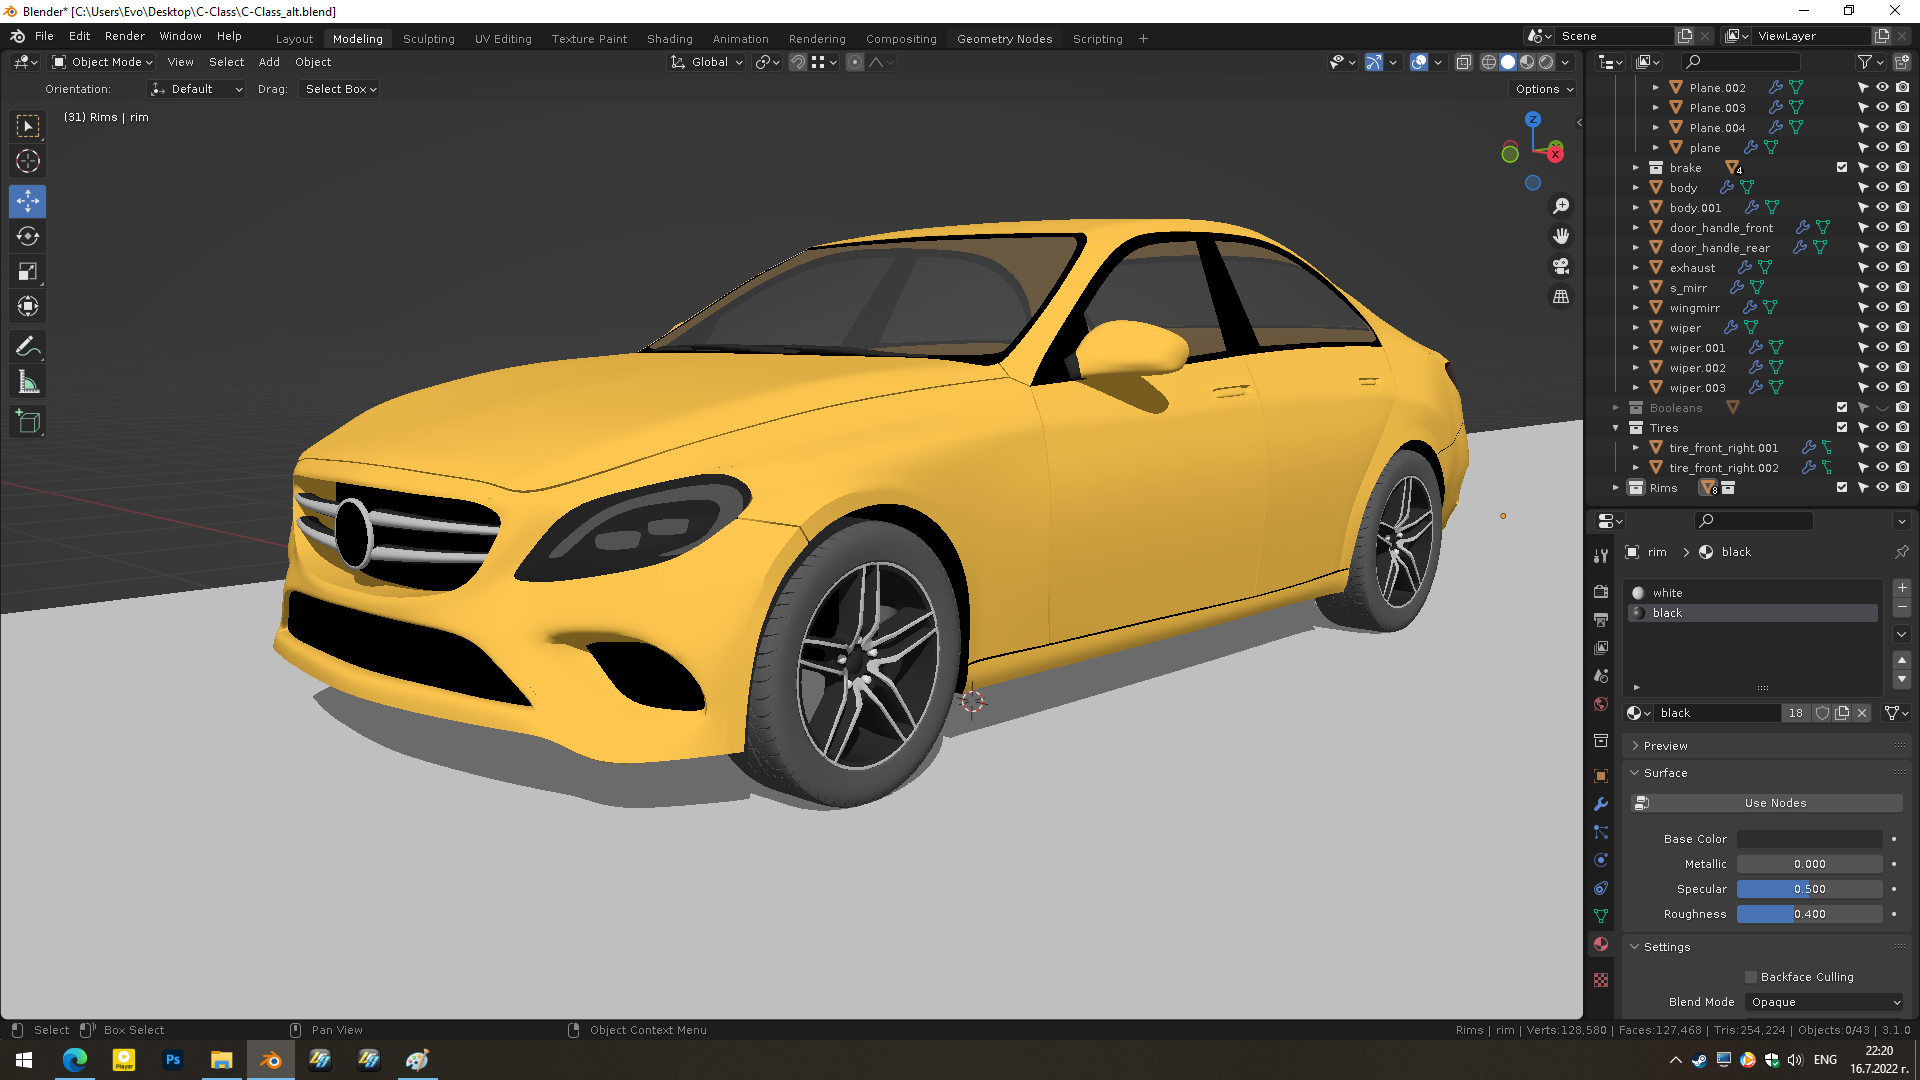Open the Object Mode dropdown
Screen dimensions: 1920x1080
(x=104, y=62)
